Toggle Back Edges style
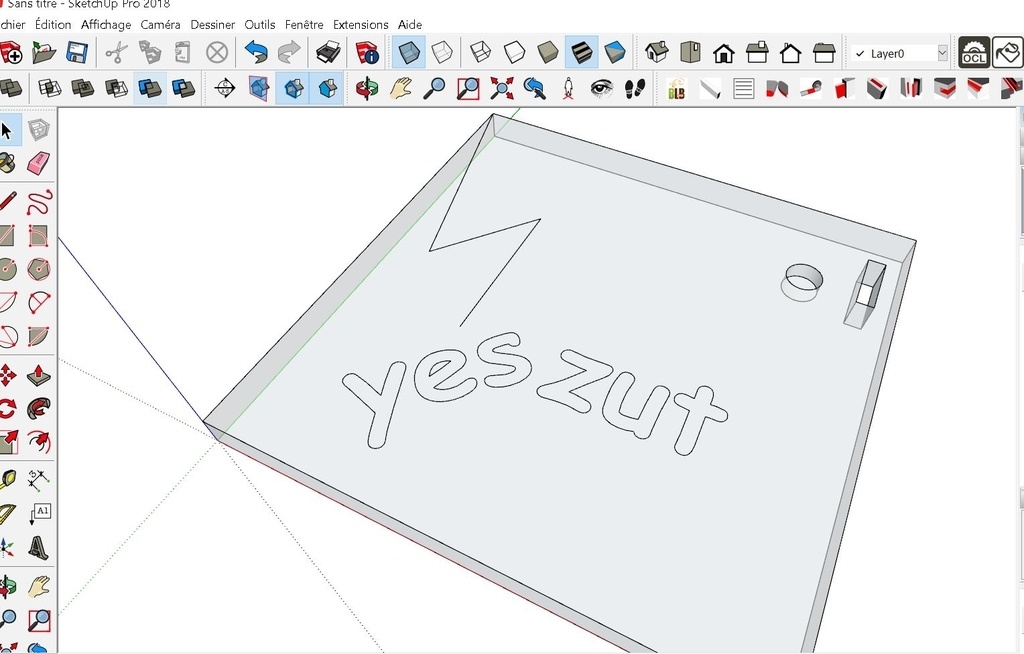 [443, 52]
